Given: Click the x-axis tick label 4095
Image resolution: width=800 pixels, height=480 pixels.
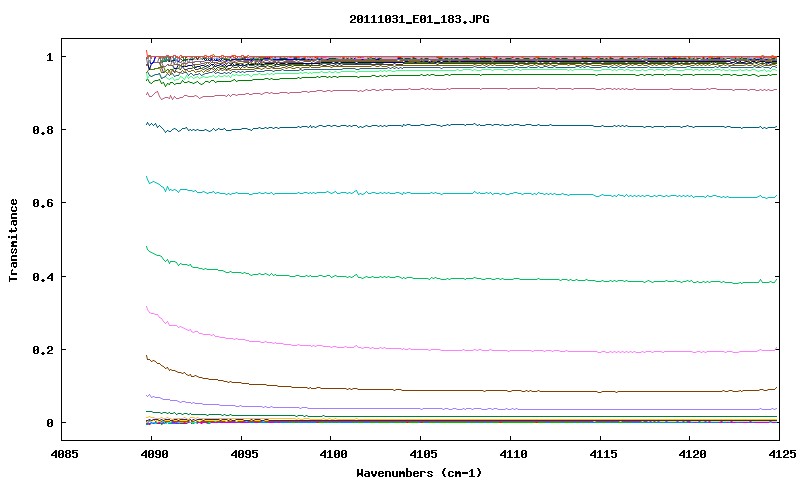Looking at the screenshot, I should tap(244, 453).
